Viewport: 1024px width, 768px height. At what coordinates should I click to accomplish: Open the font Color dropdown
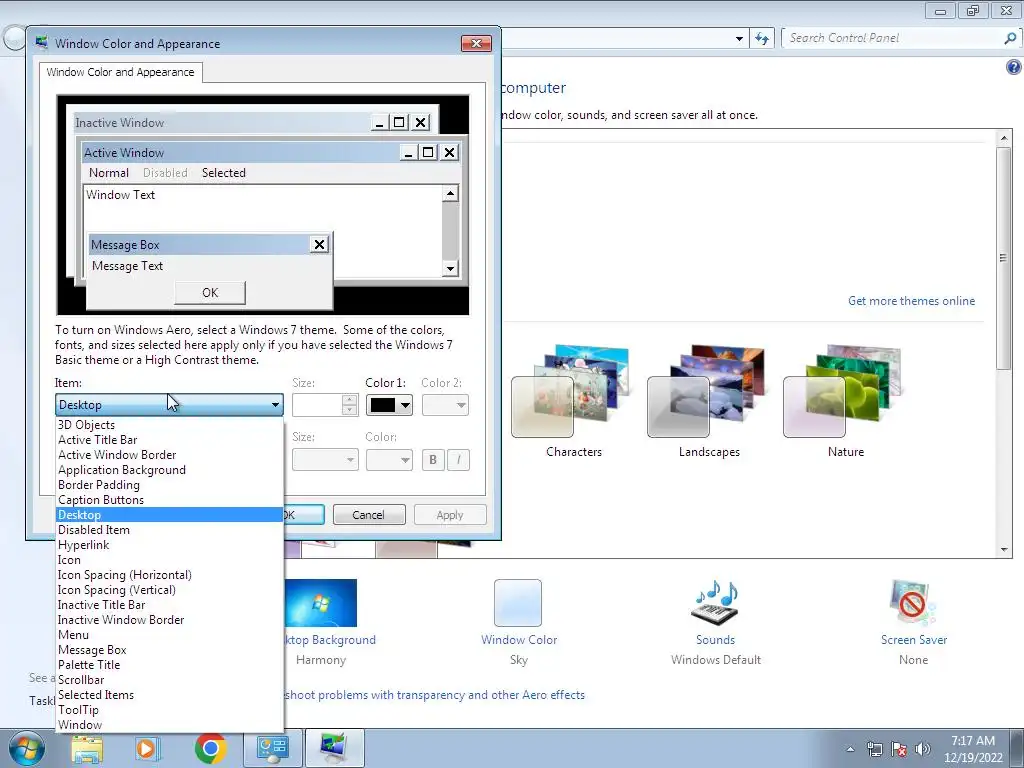(x=389, y=460)
